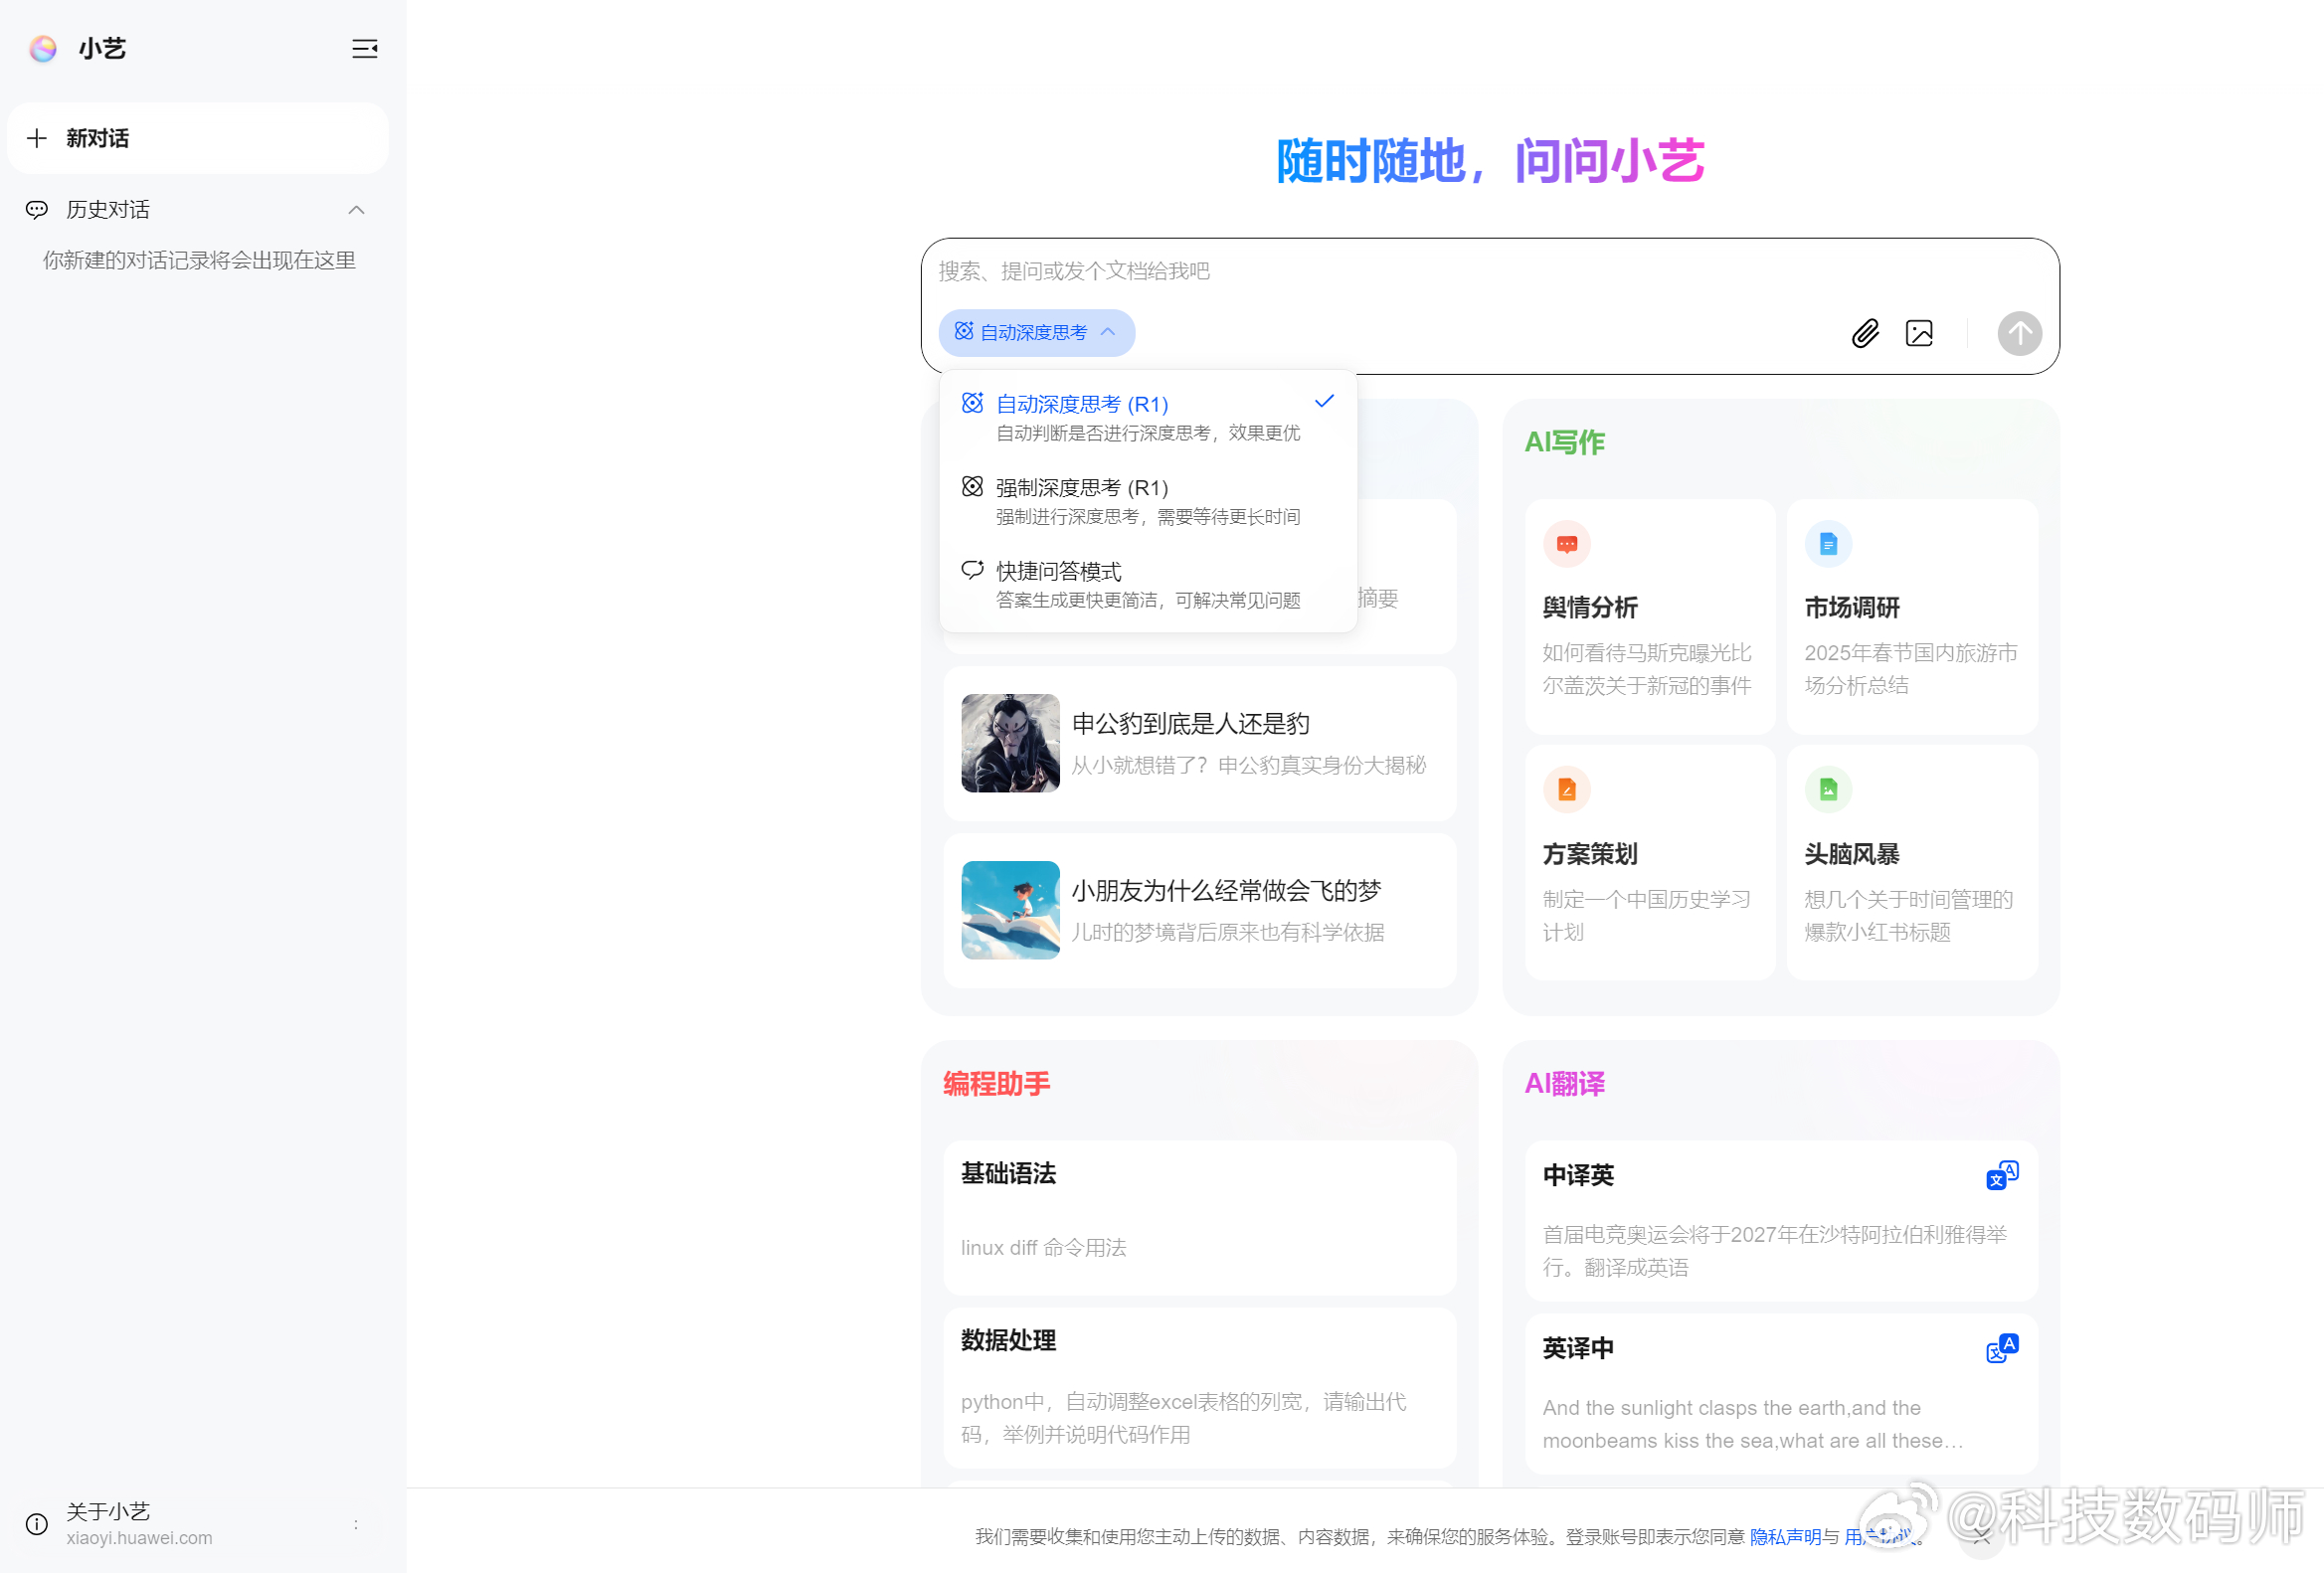Open the 中译英 translation card
Viewport: 2324px width, 1573px height.
tap(1780, 1220)
